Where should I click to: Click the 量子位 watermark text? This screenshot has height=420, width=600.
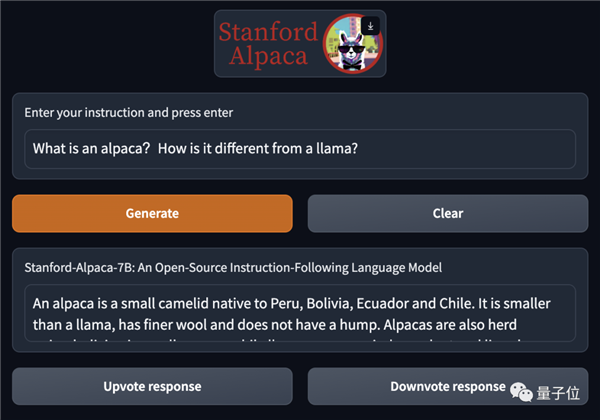pyautogui.click(x=558, y=393)
